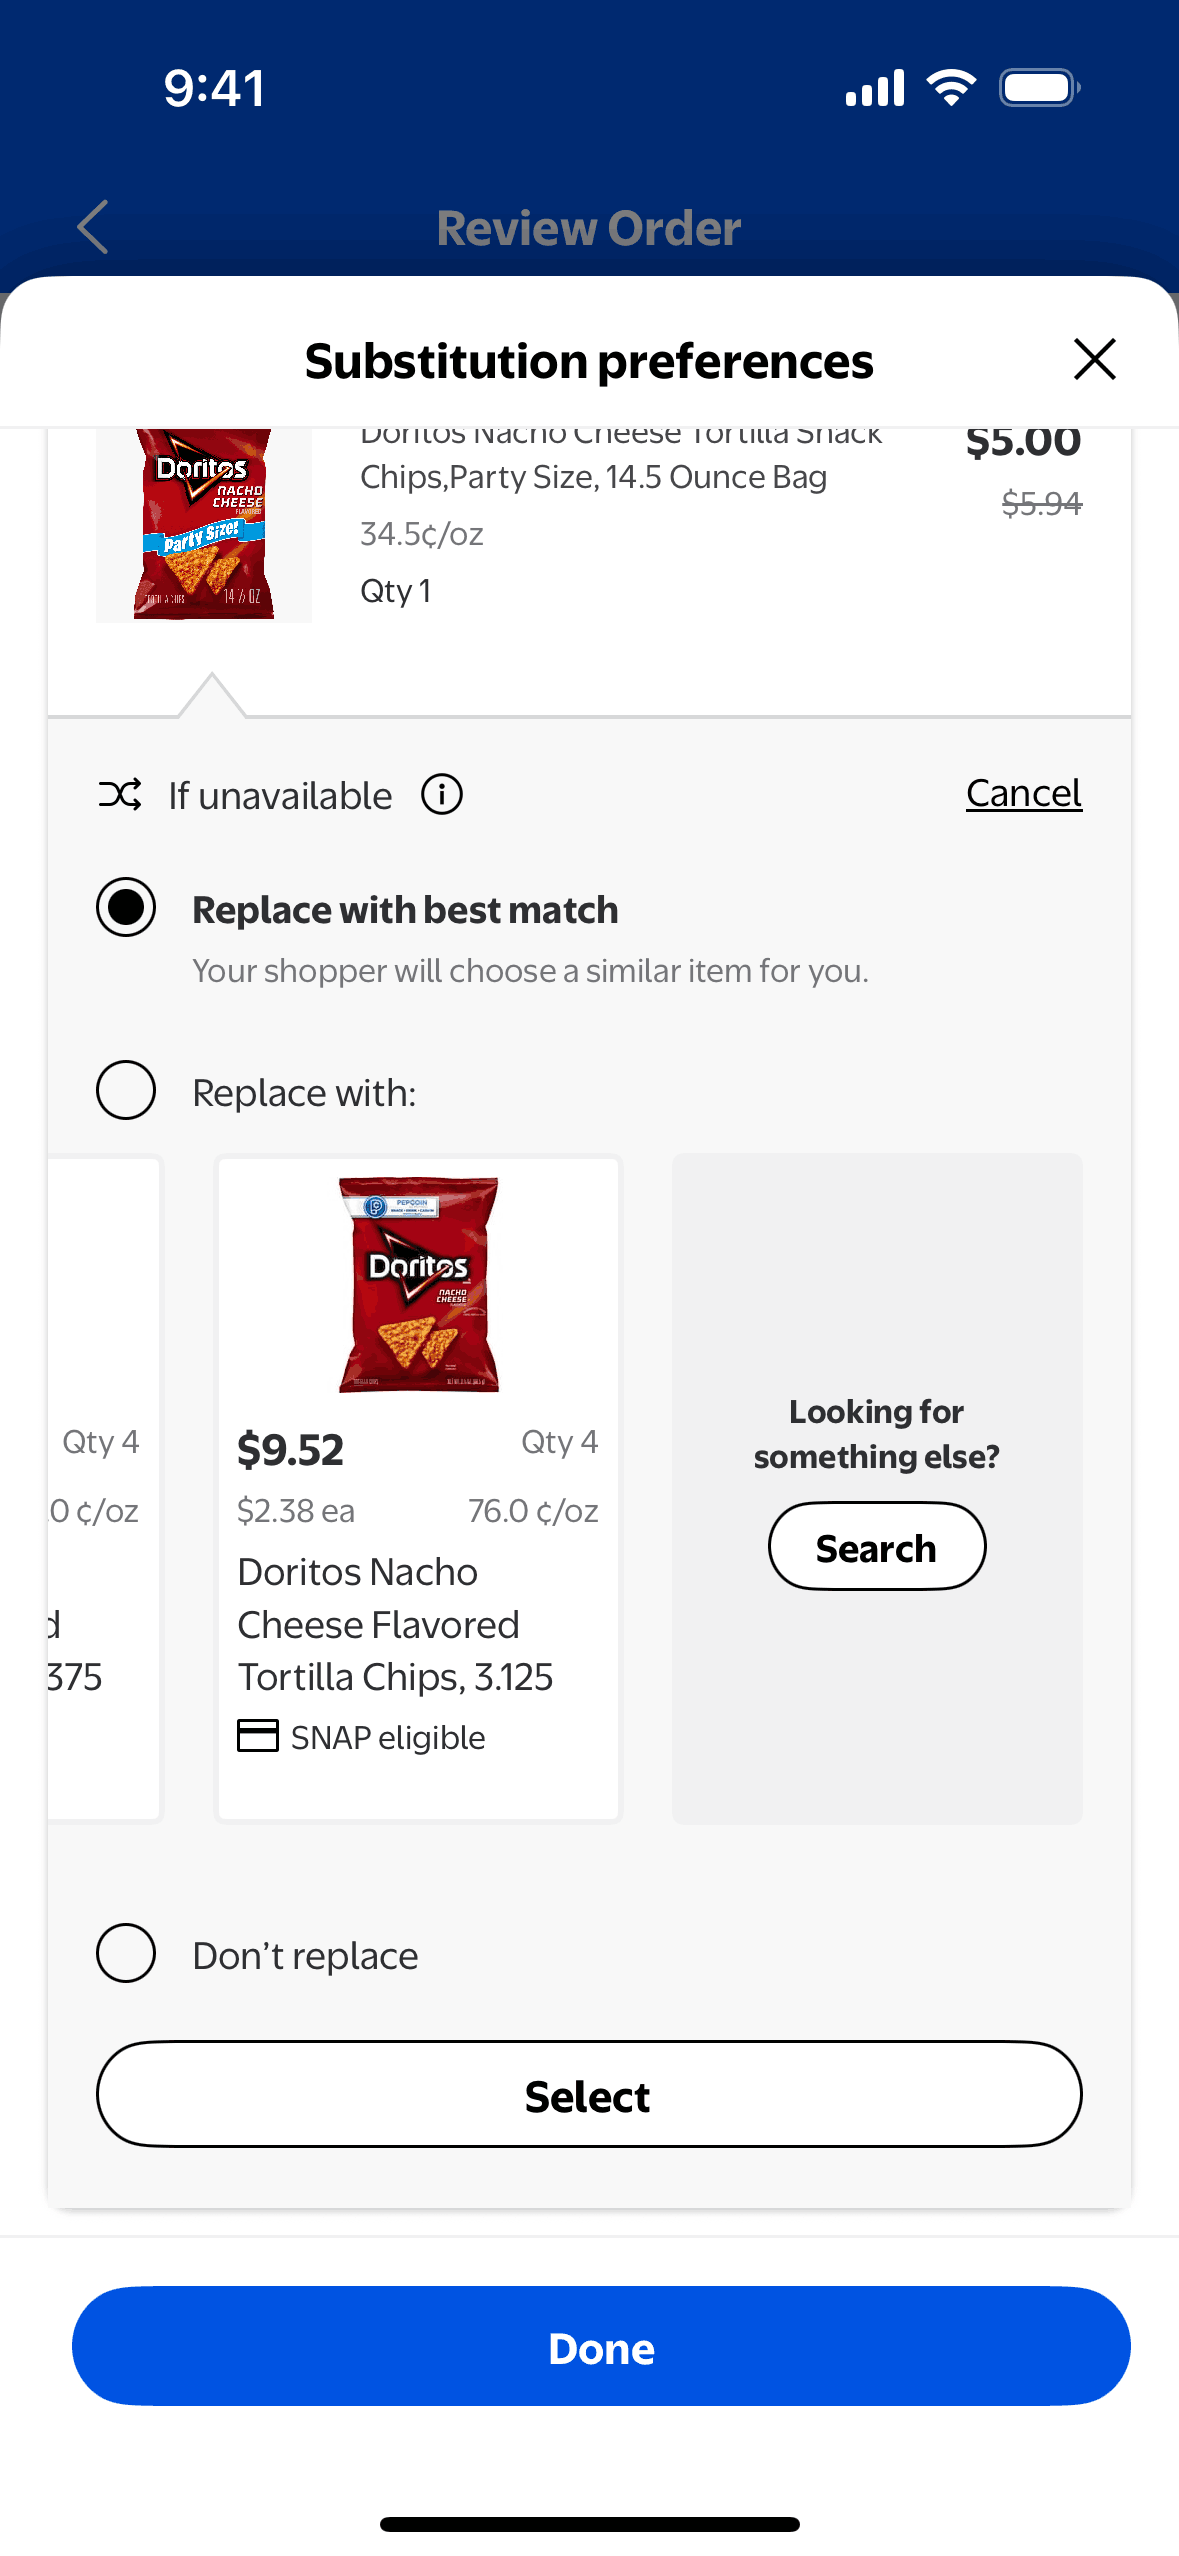Tap the Doritos Party Size product image
Image resolution: width=1179 pixels, height=2556 pixels.
click(204, 524)
